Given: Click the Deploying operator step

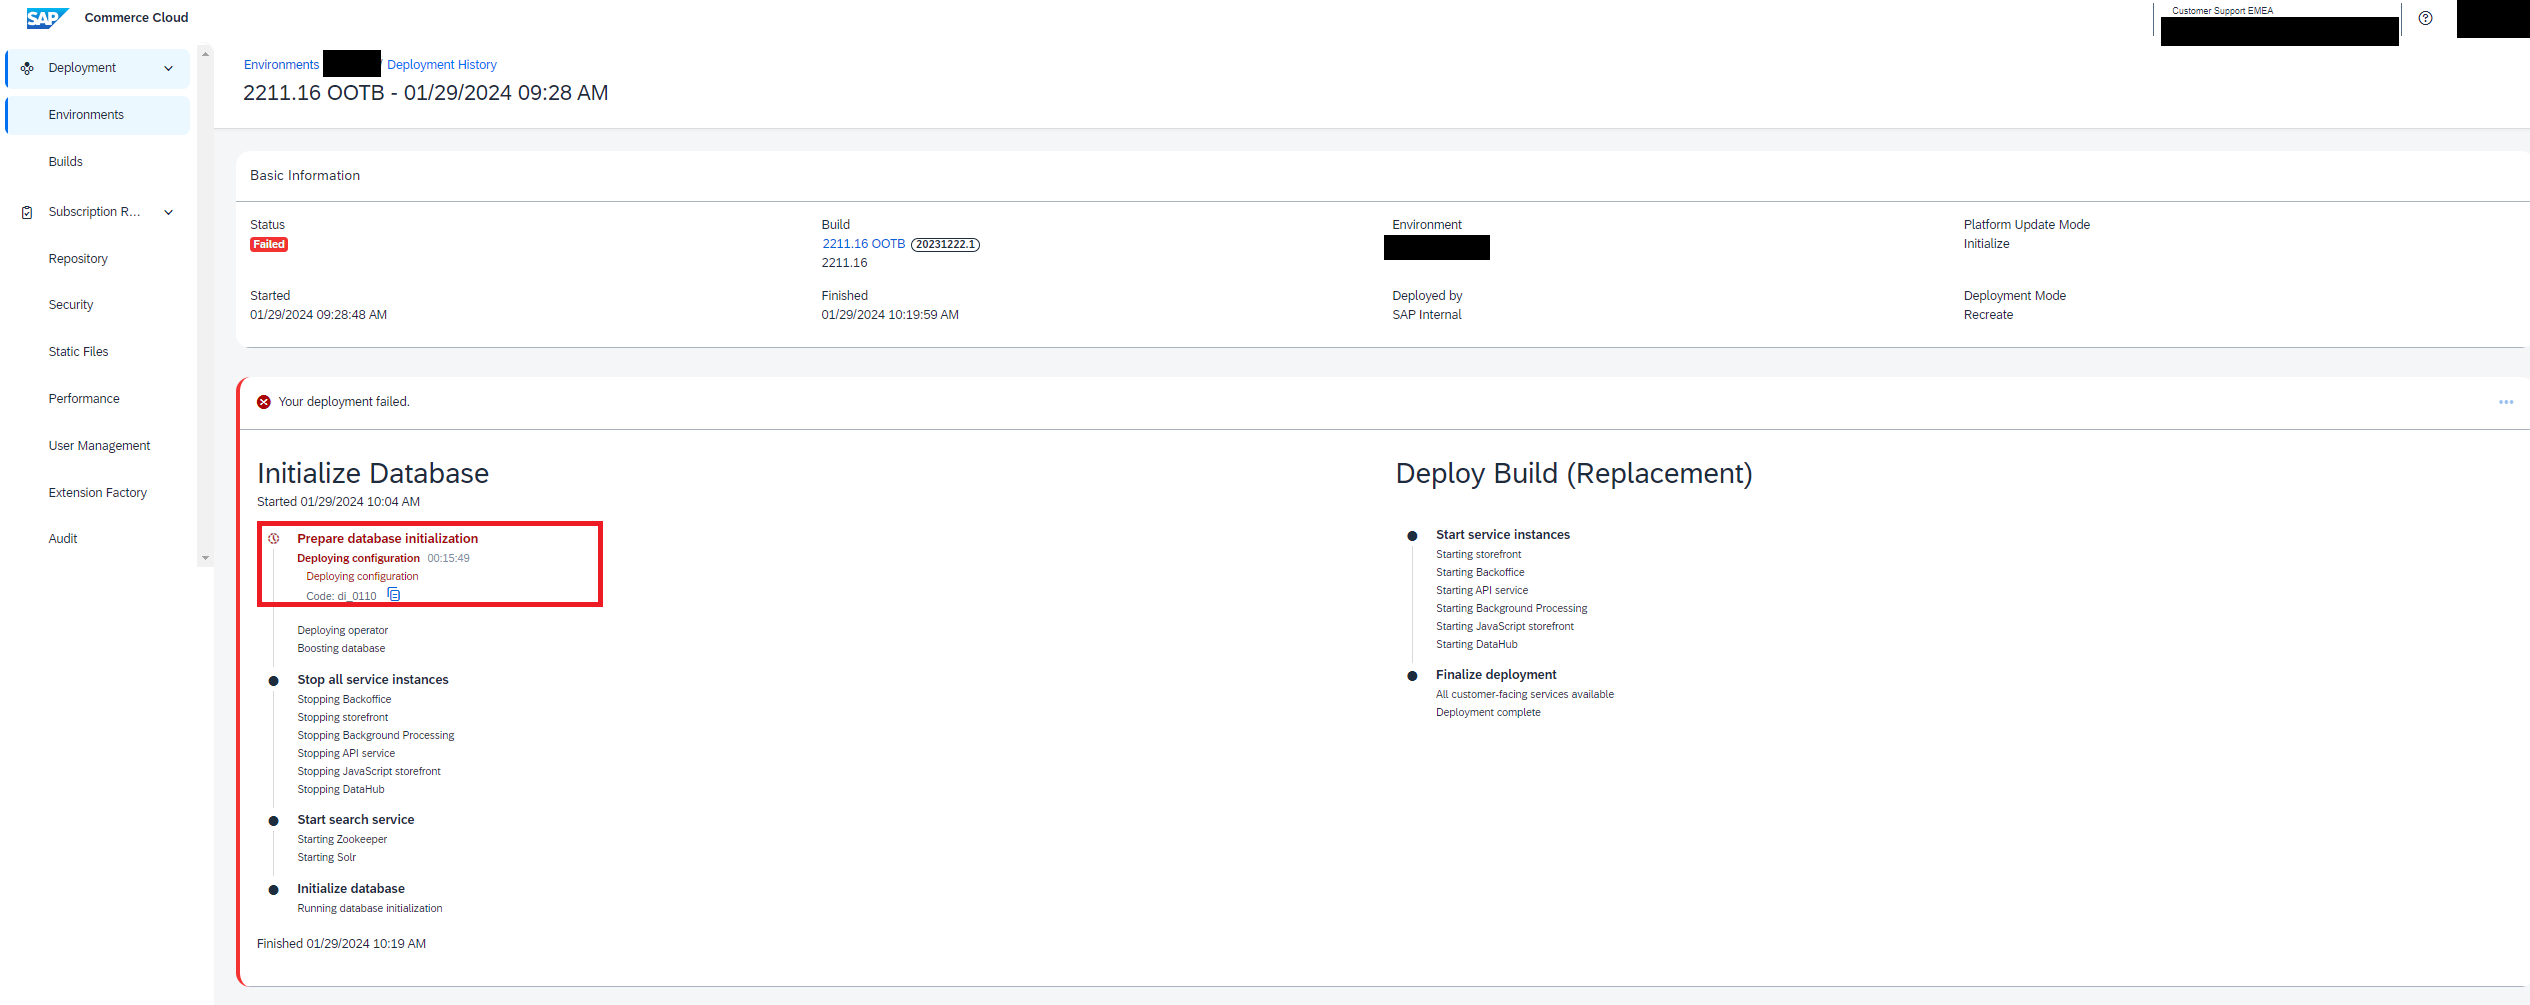Looking at the screenshot, I should 342,631.
